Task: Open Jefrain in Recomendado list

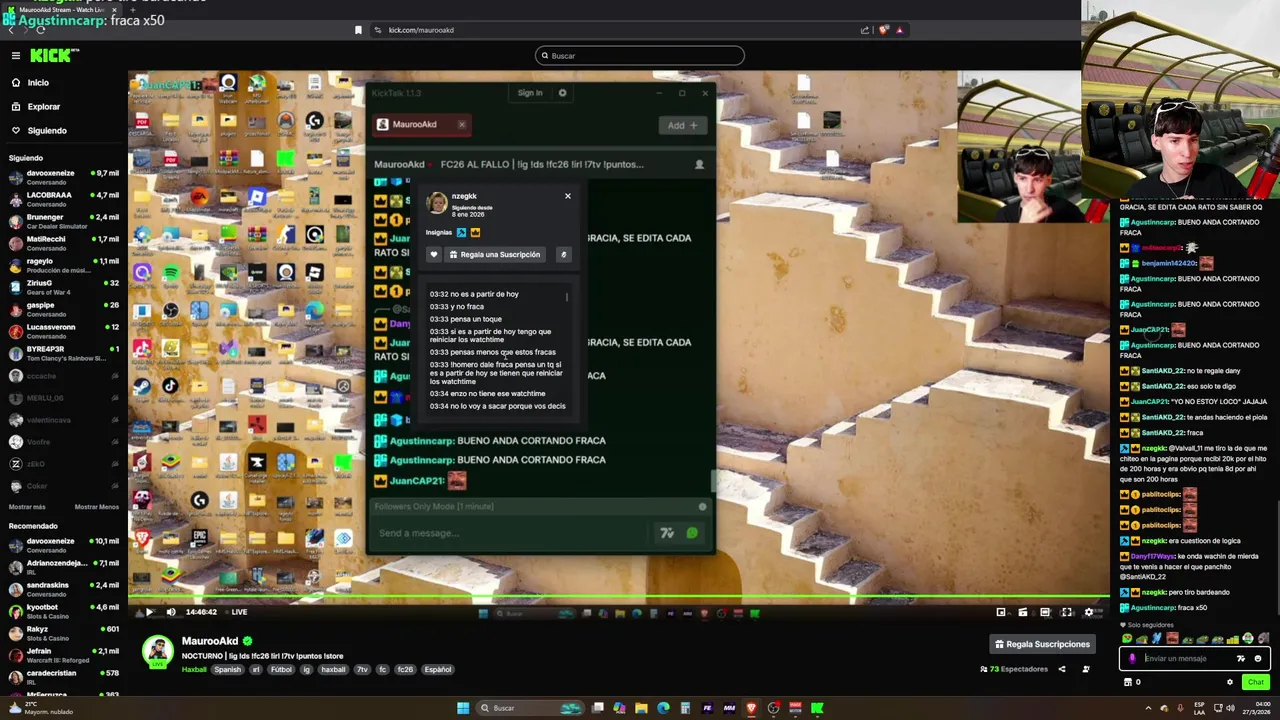Action: [x=63, y=655]
